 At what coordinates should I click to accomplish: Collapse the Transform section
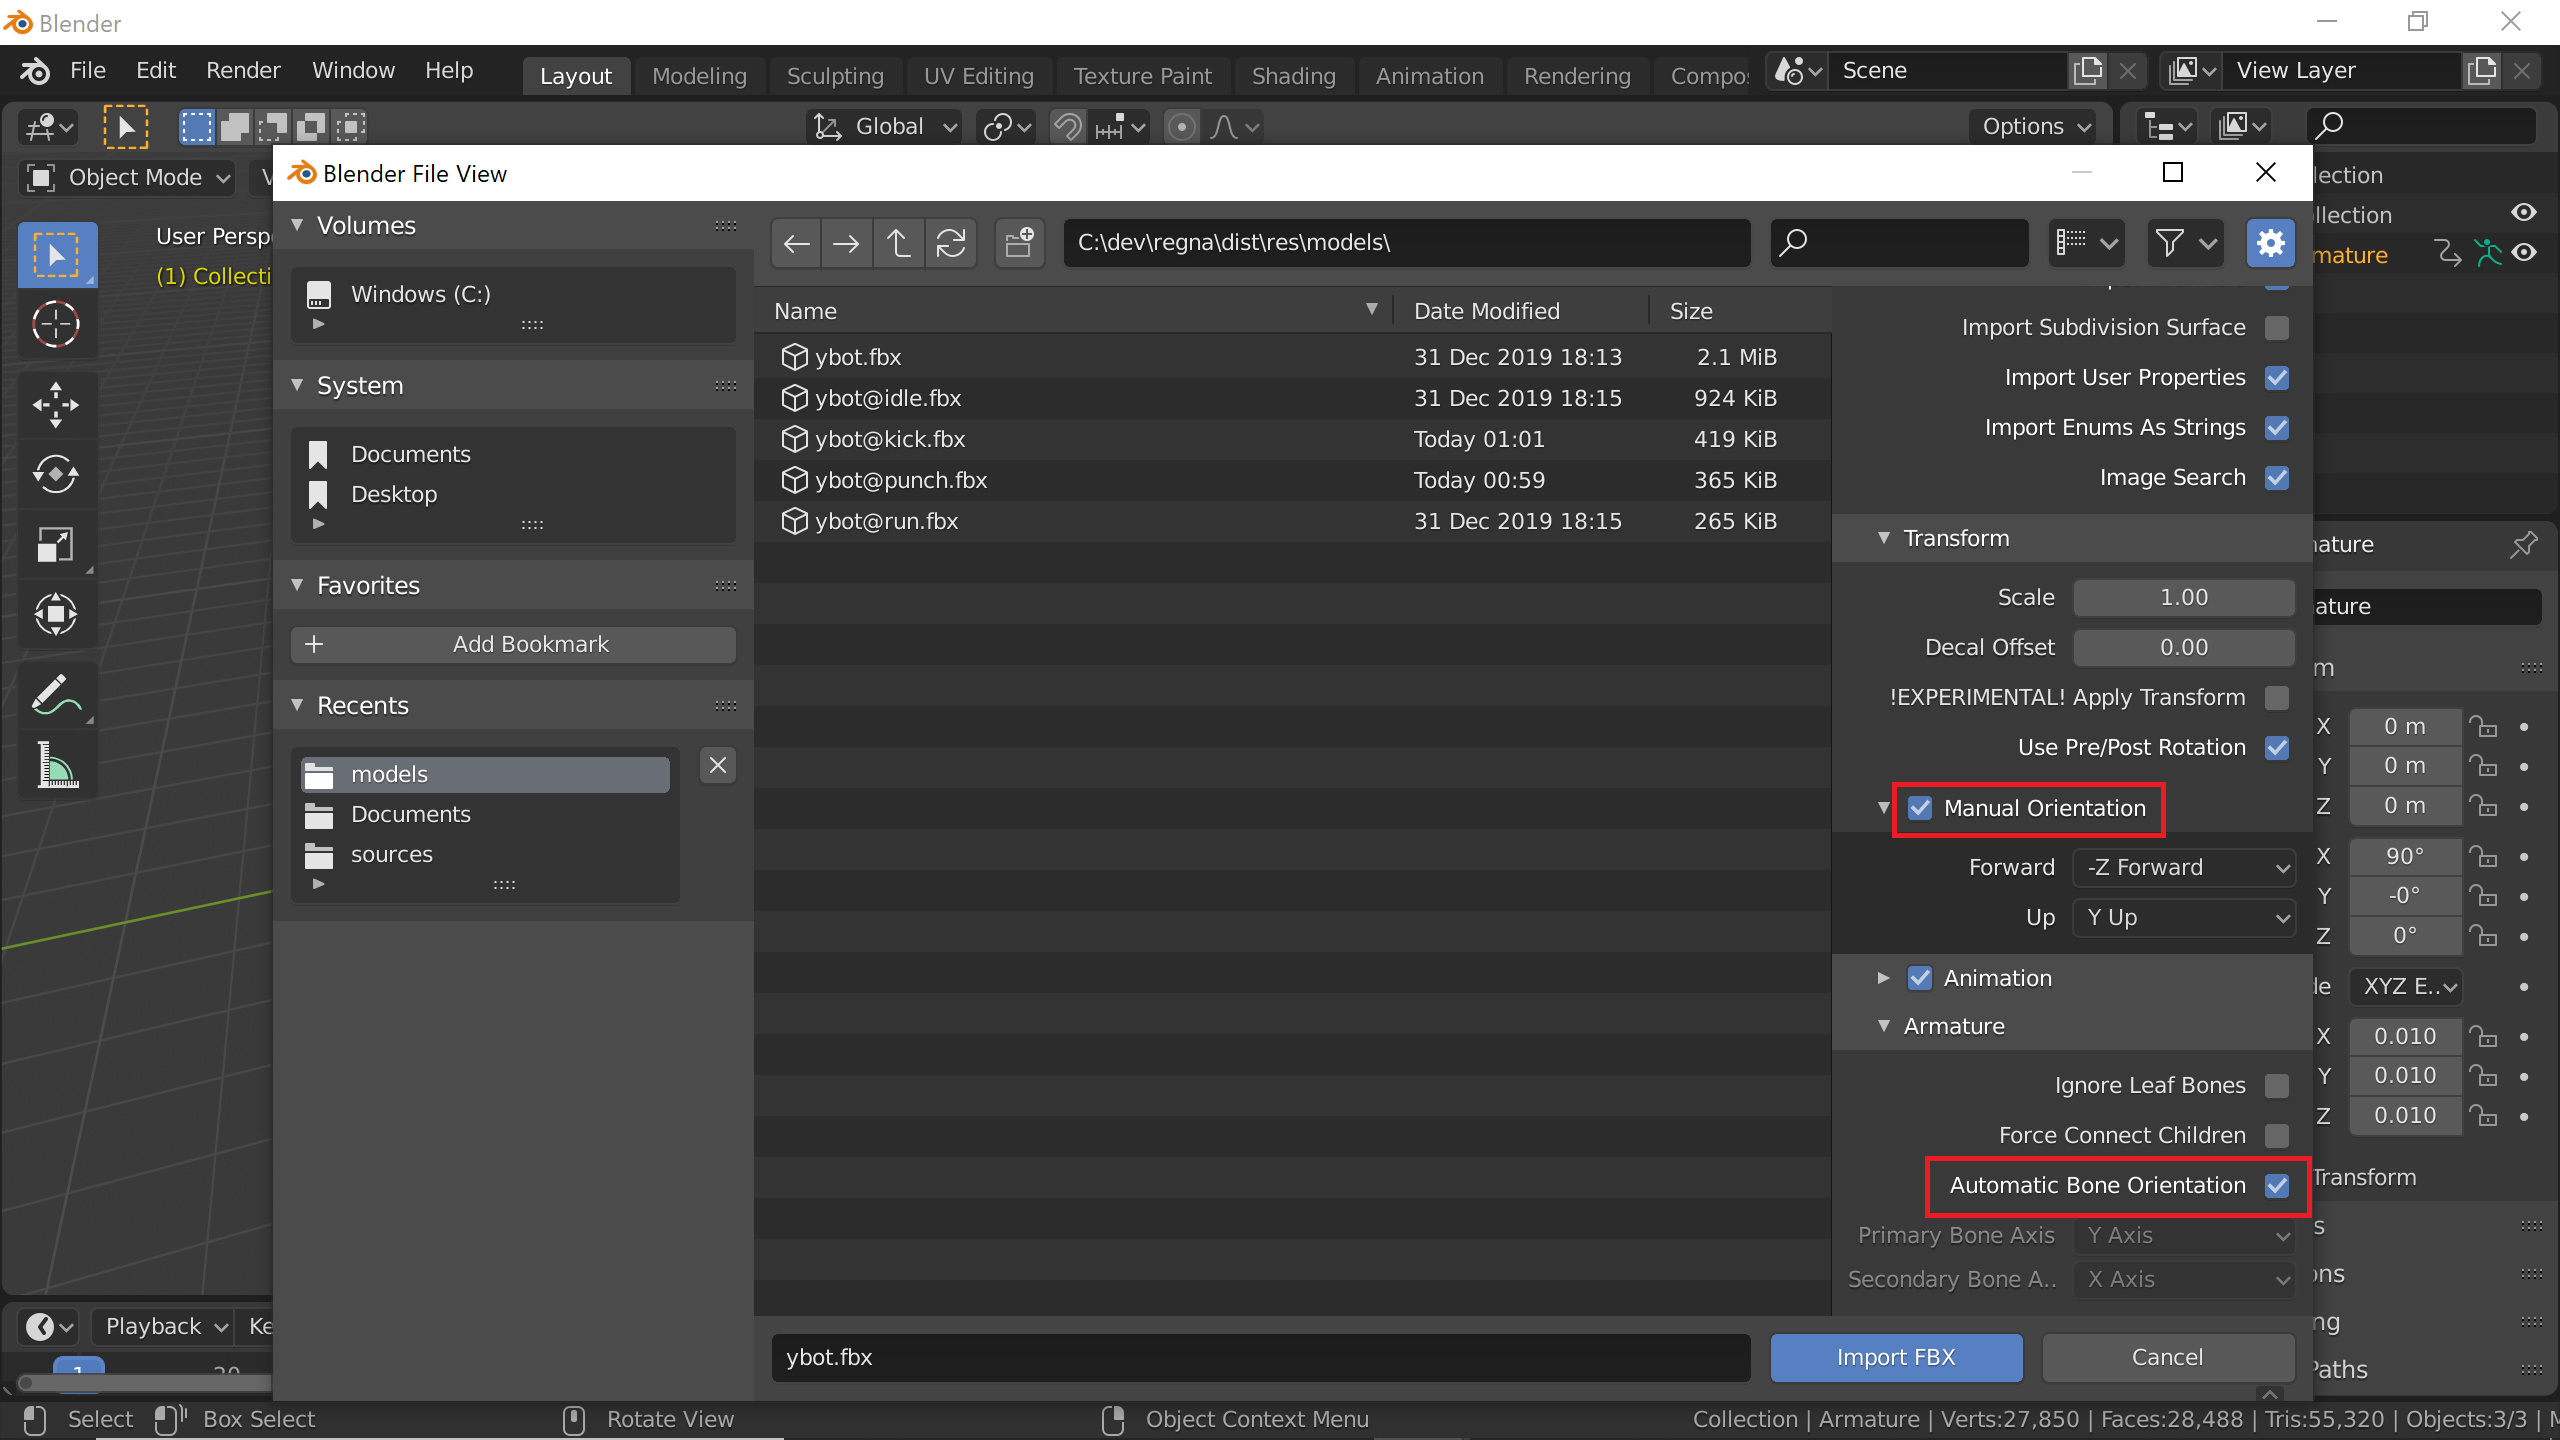point(1884,538)
